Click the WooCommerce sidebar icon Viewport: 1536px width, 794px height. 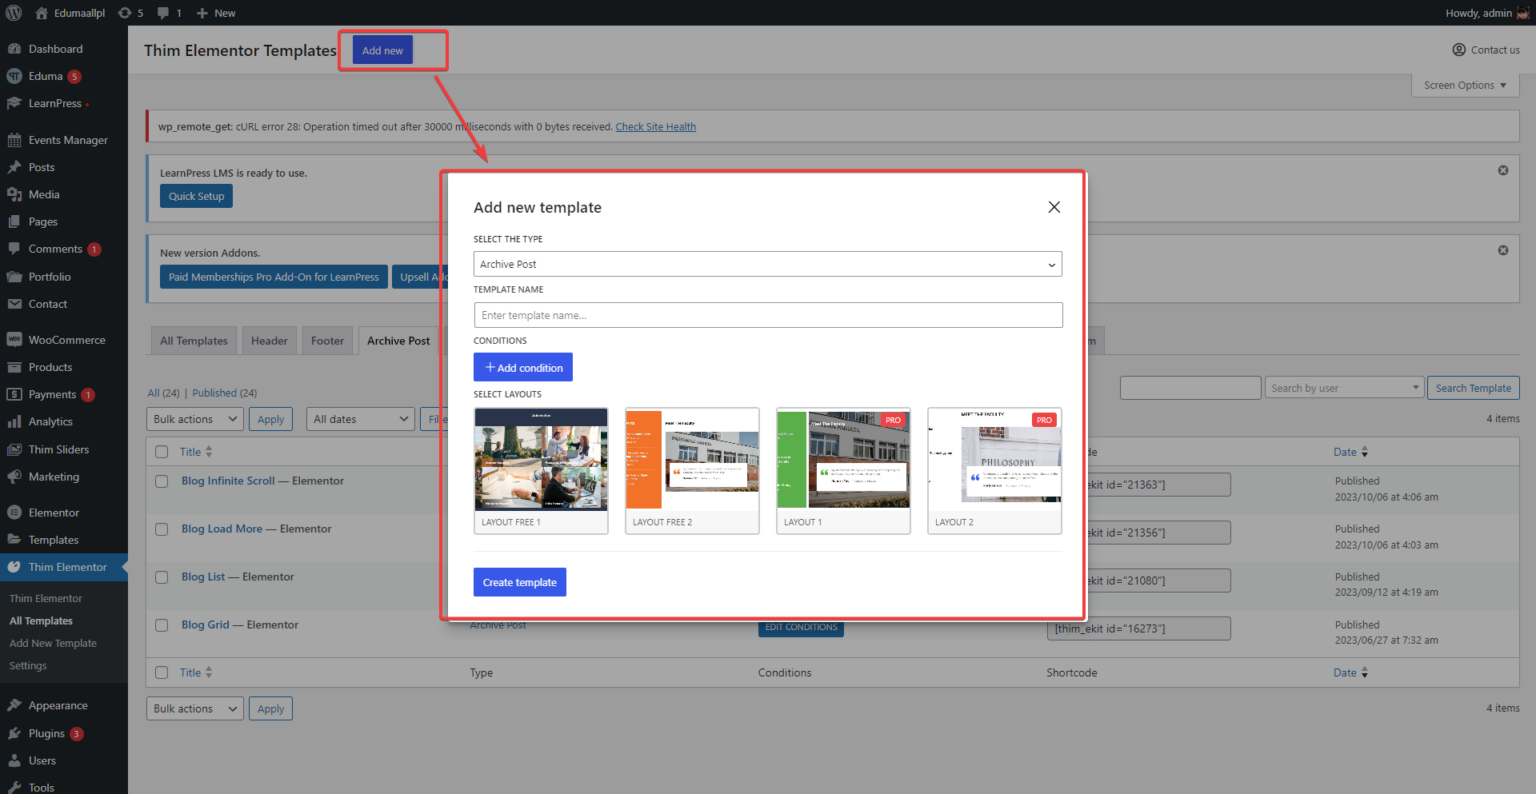pos(16,339)
